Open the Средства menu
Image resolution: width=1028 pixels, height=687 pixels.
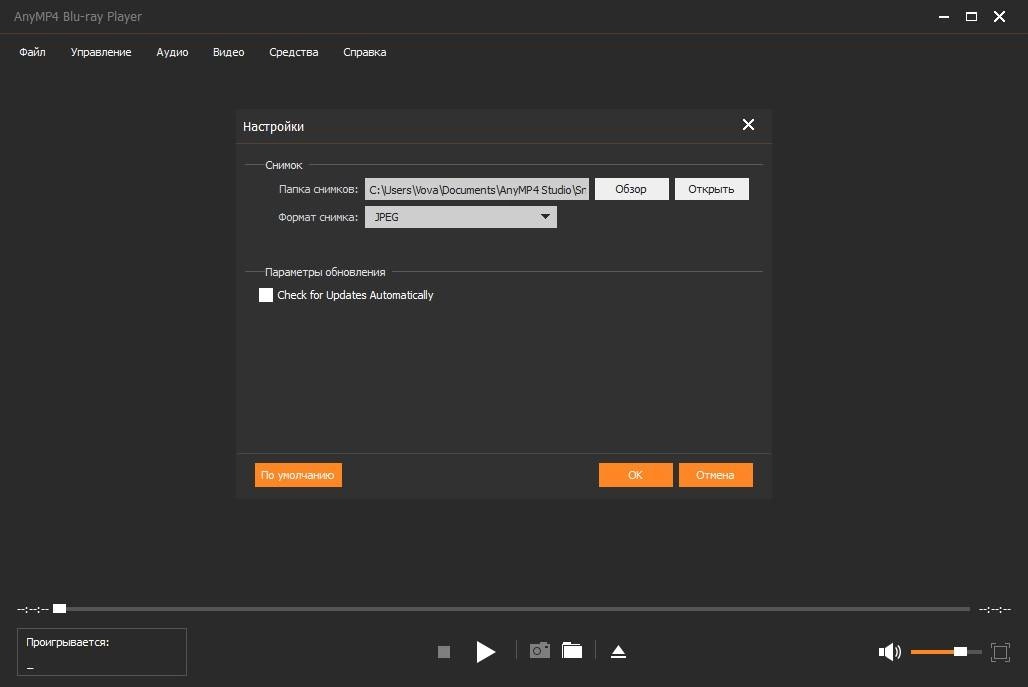[x=294, y=52]
